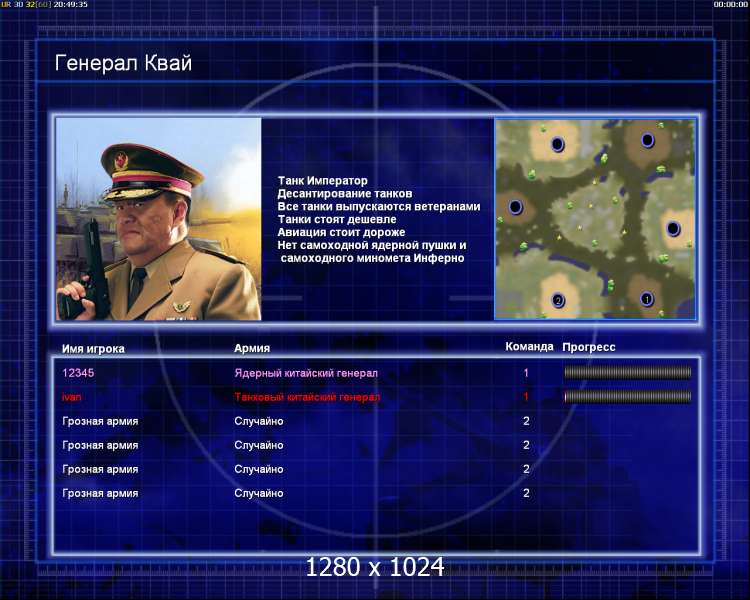Click the loading progress bar for player 12345
The height and width of the screenshot is (600, 750).
pos(628,372)
